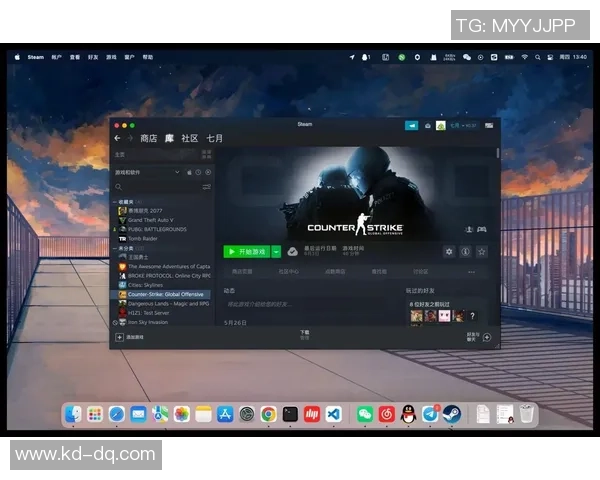This screenshot has width=600, height=480.
Task: Open game settings gear icon
Action: click(x=449, y=252)
